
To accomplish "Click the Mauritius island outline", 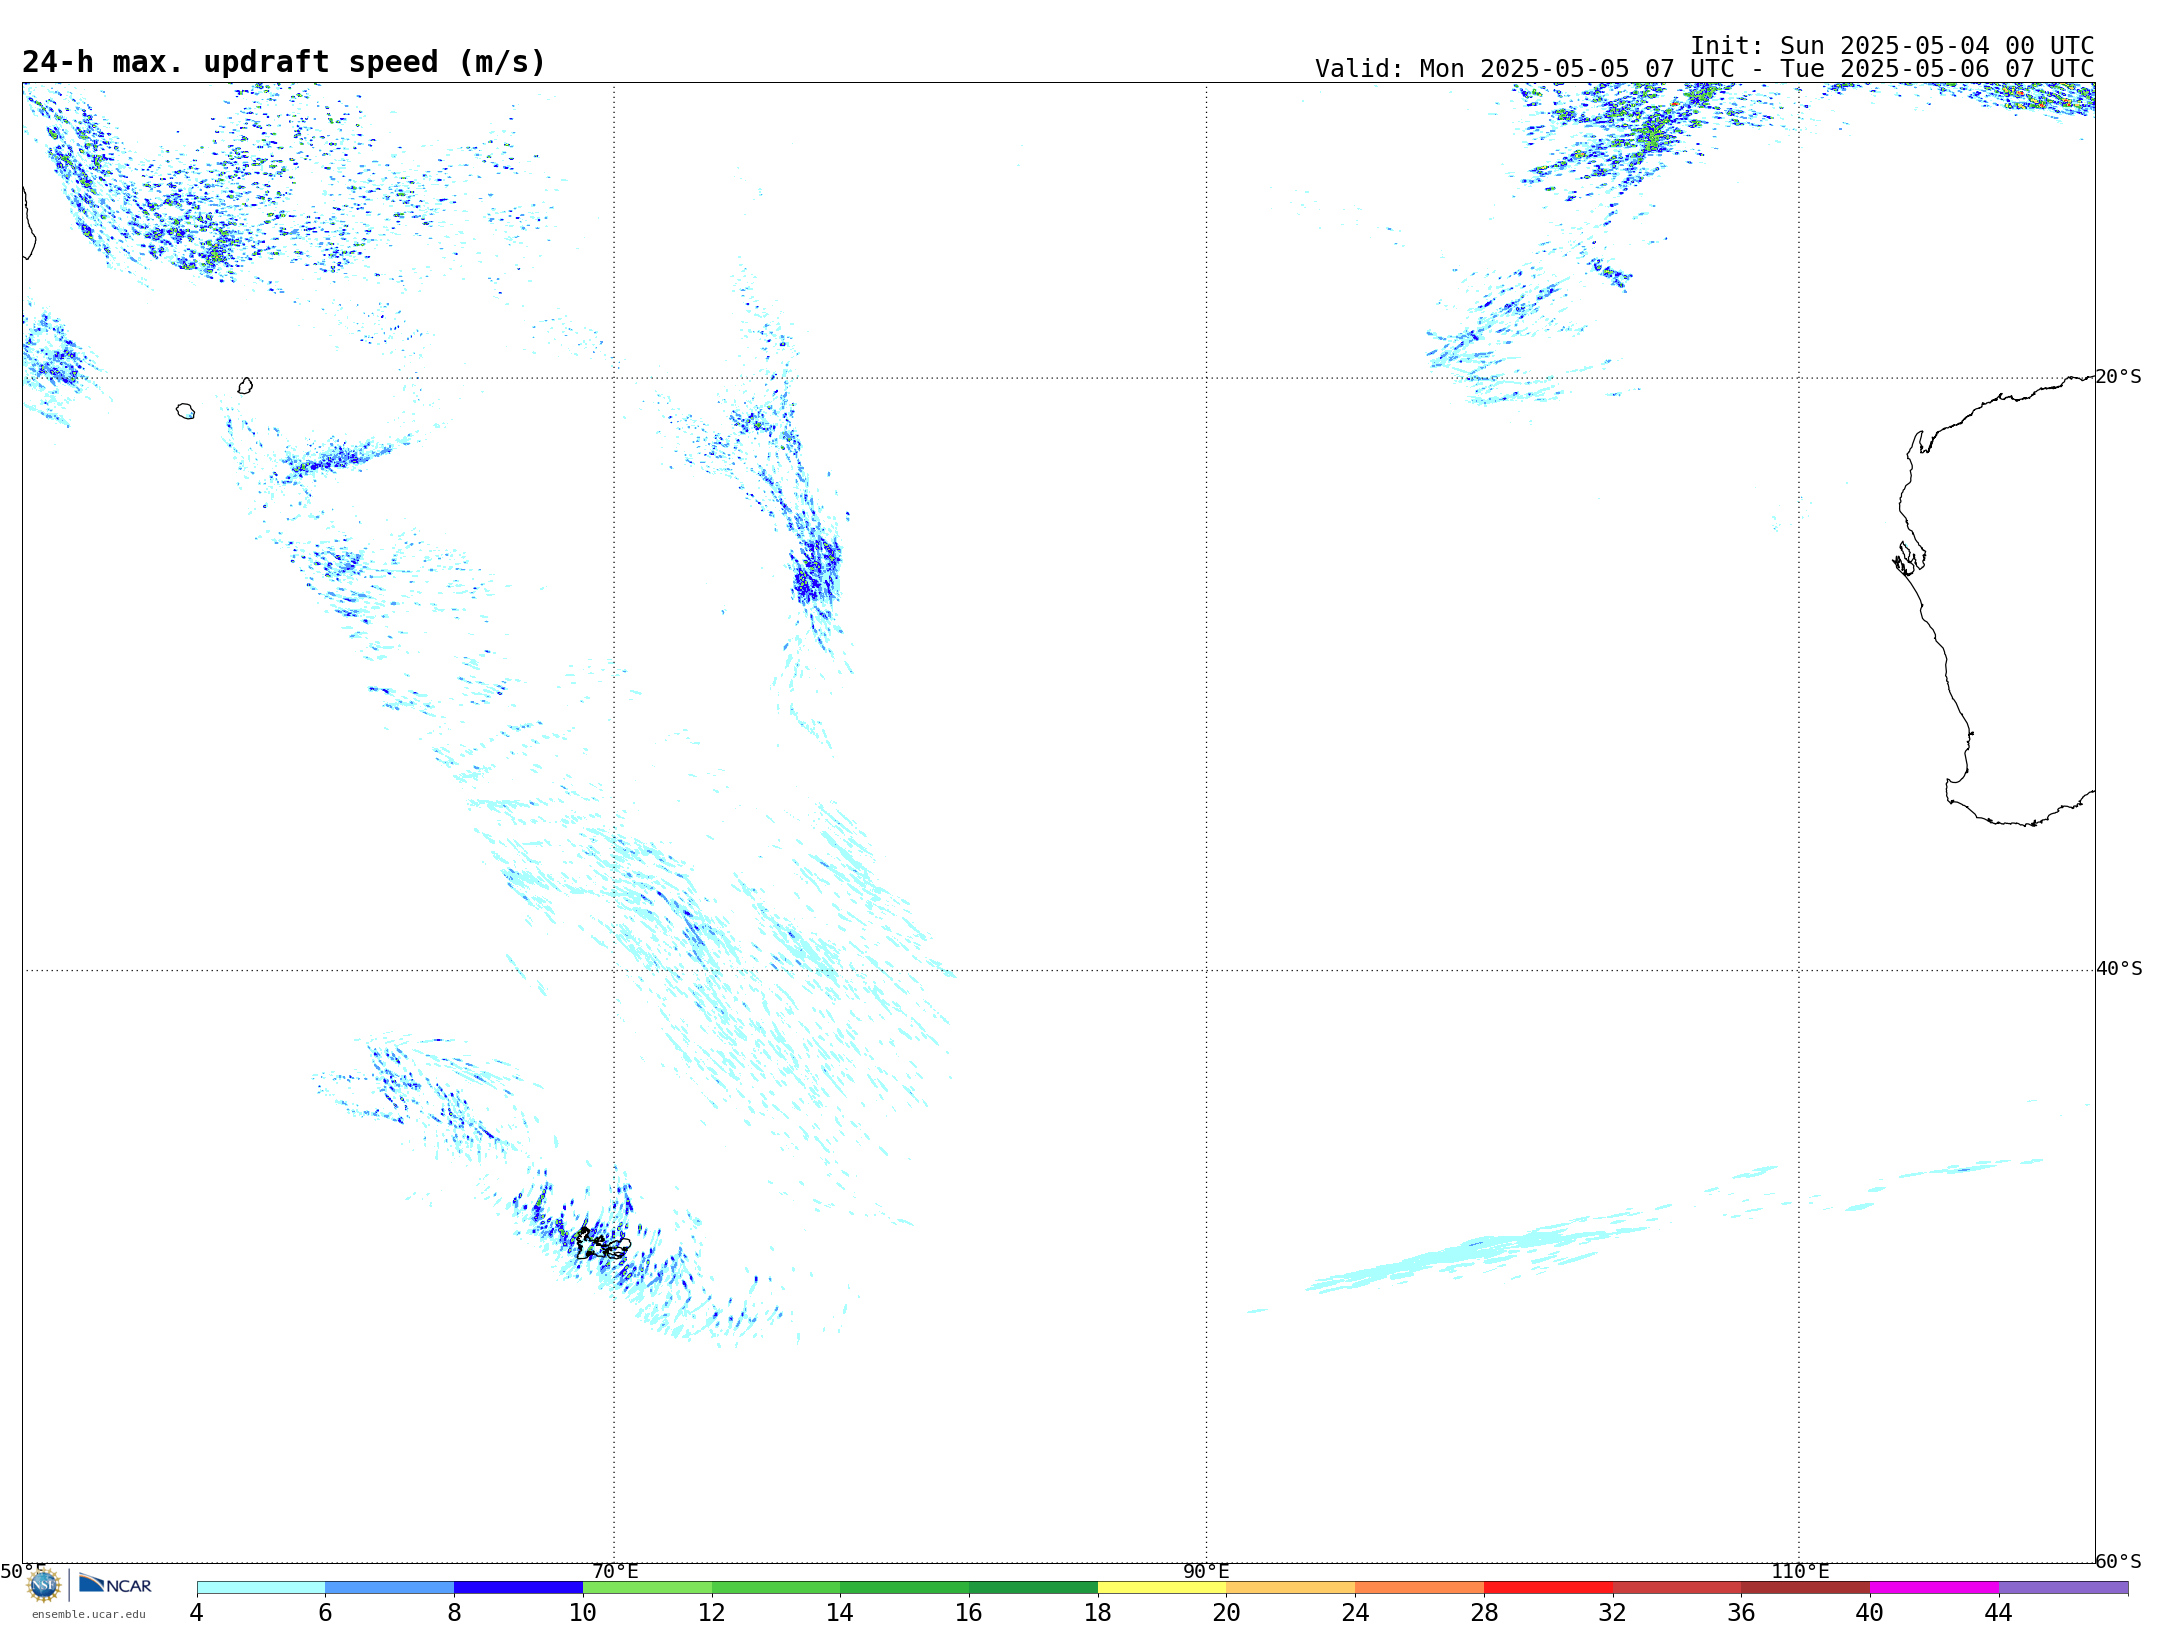I will click(x=245, y=386).
